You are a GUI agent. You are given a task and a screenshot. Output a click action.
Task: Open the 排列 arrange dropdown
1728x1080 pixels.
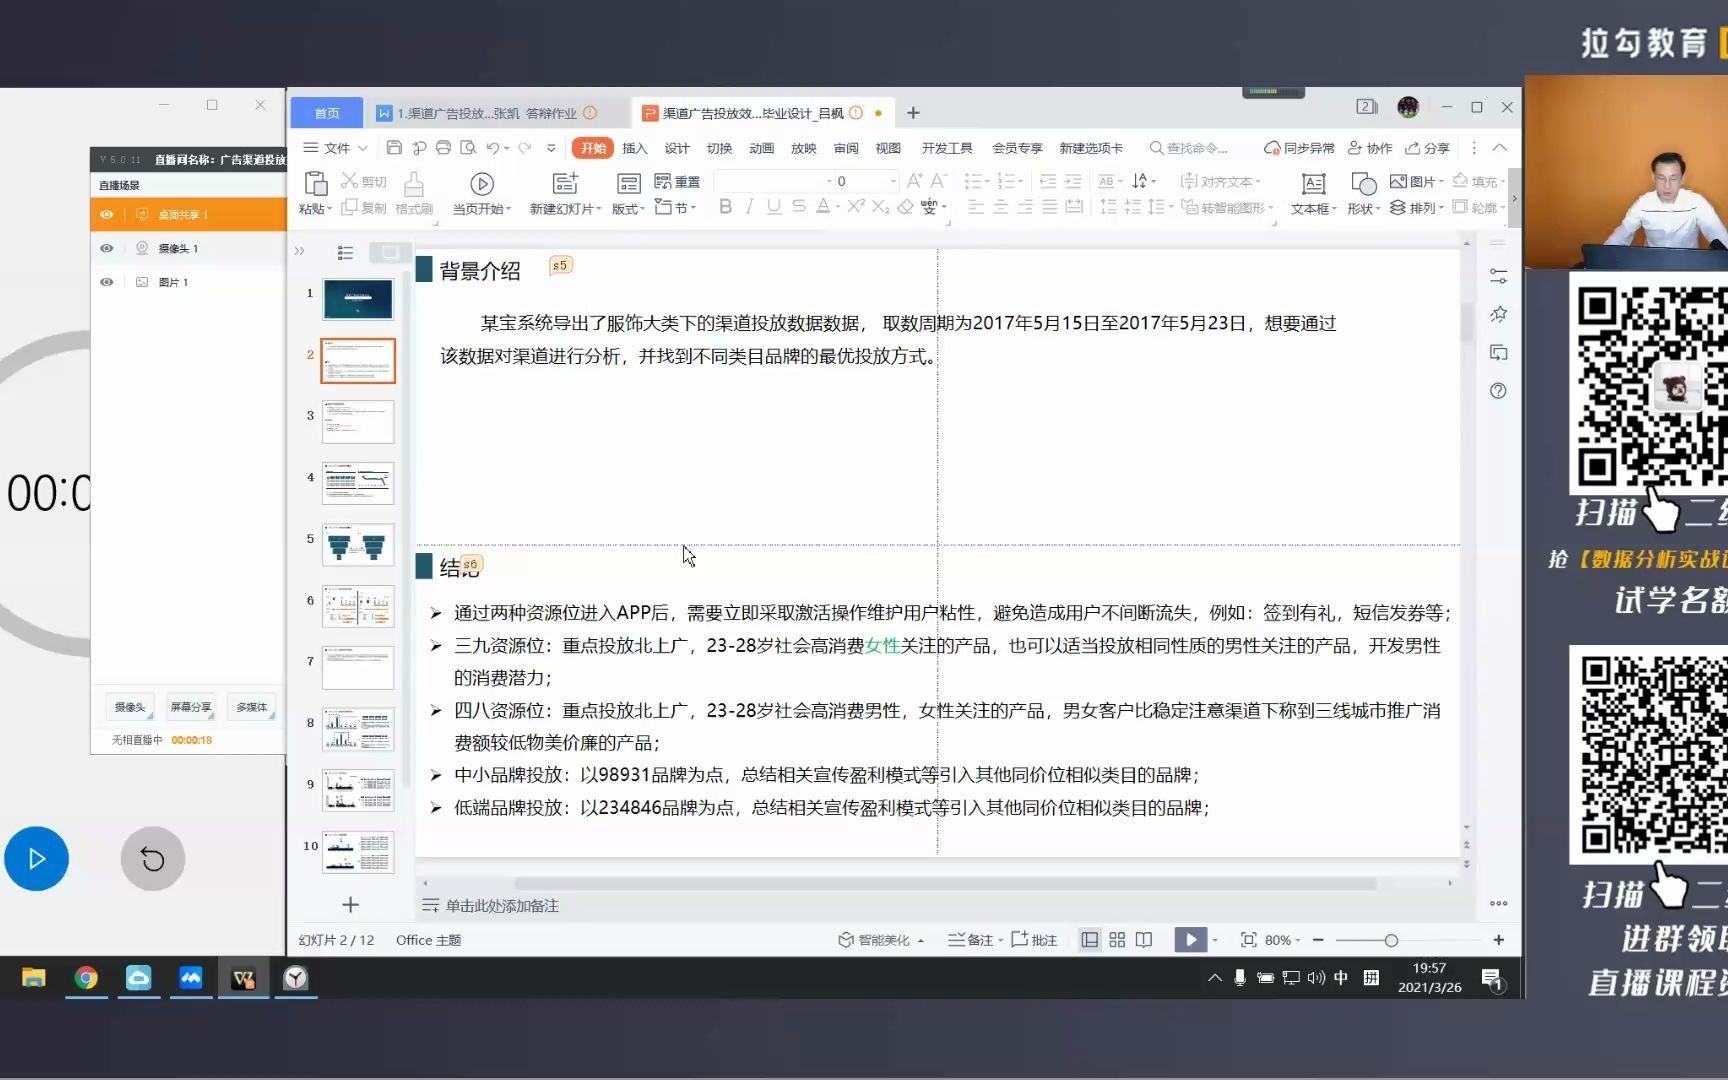tap(1416, 207)
